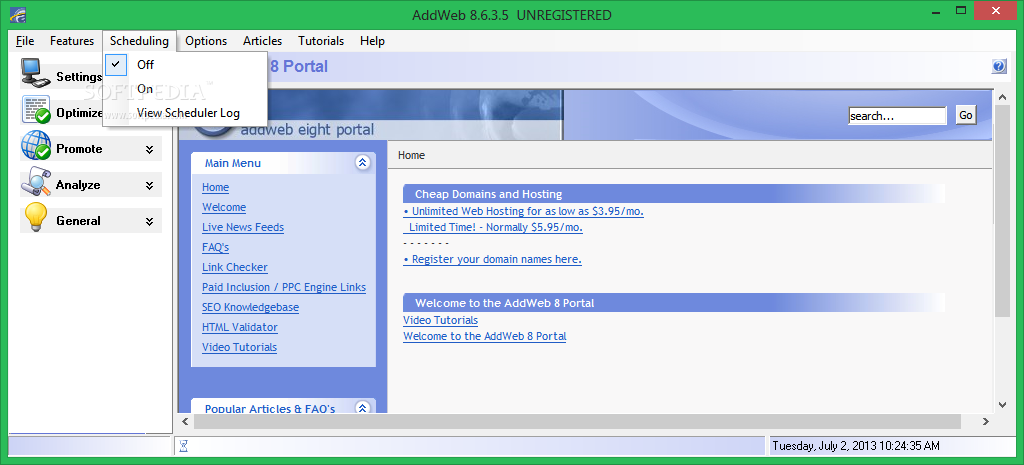
Task: Click the Analyze magnifier icon
Action: (x=36, y=182)
